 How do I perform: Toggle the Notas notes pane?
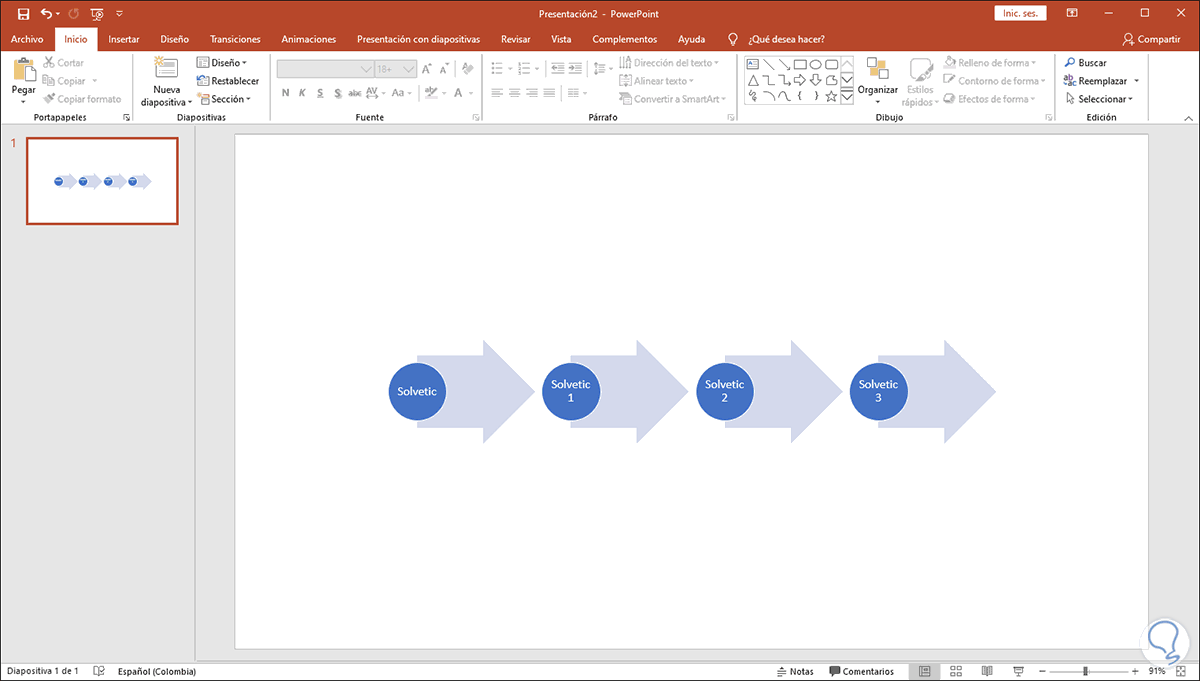pyautogui.click(x=794, y=671)
